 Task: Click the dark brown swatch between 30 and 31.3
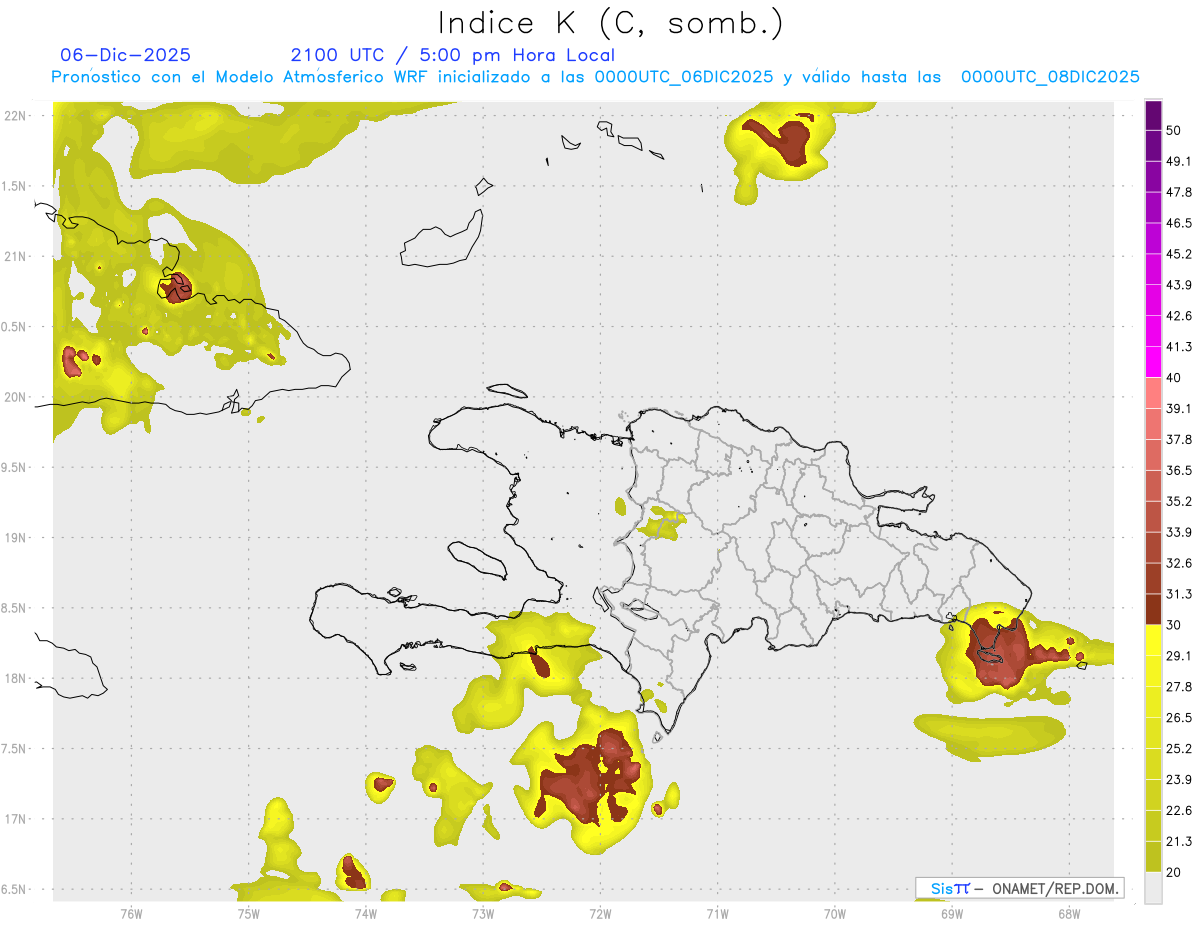1154,609
